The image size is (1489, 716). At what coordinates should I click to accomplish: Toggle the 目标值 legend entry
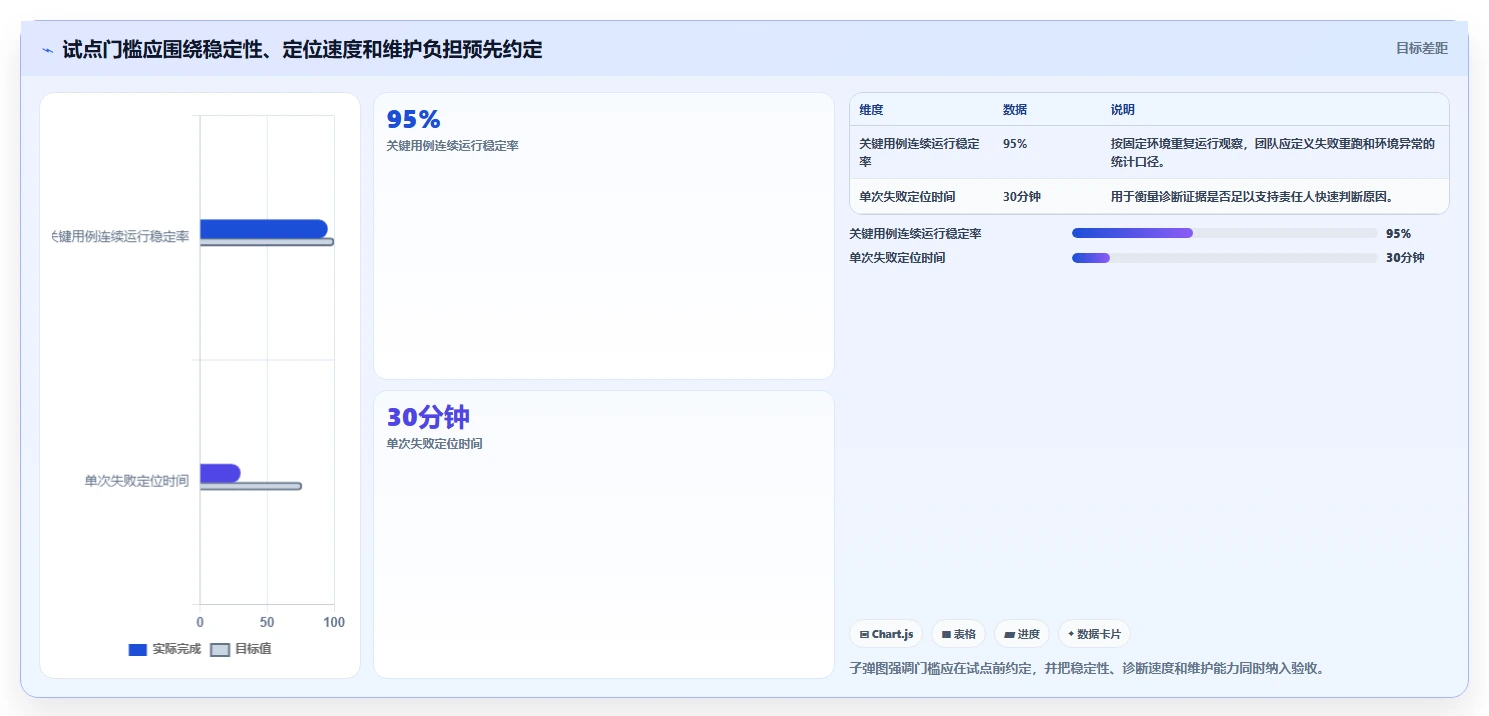pos(241,649)
